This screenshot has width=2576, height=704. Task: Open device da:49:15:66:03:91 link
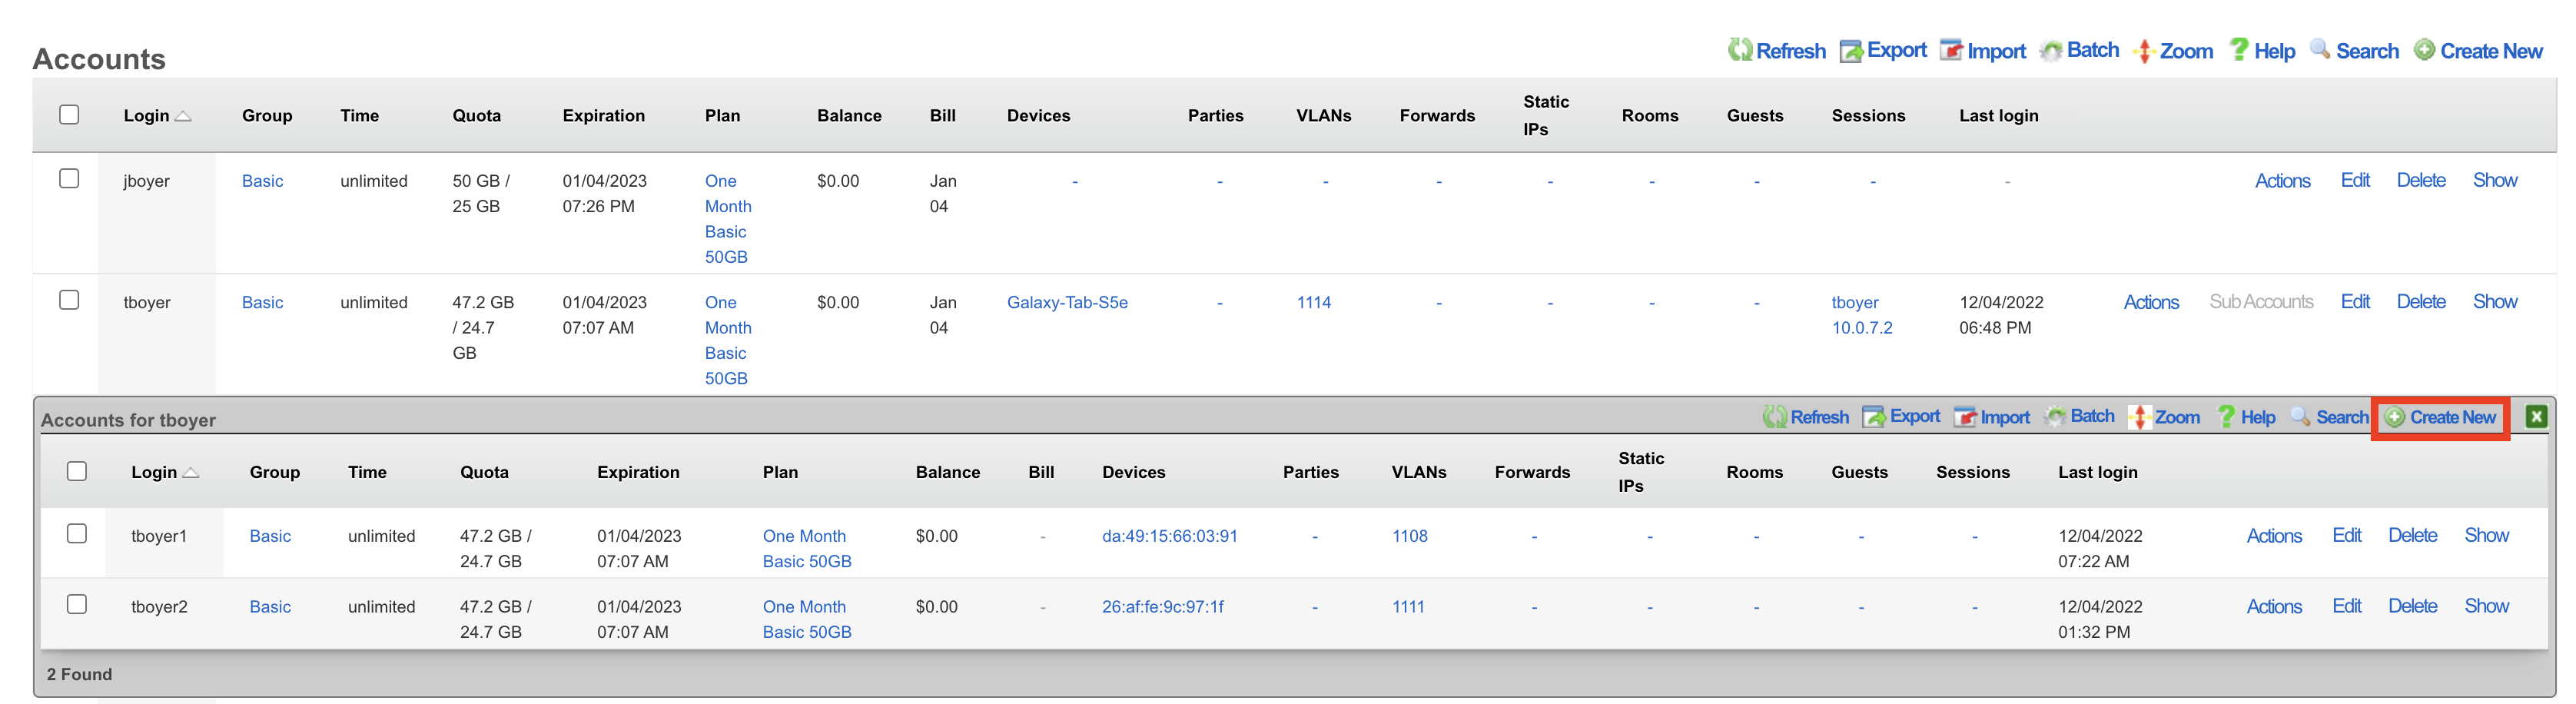[1169, 536]
